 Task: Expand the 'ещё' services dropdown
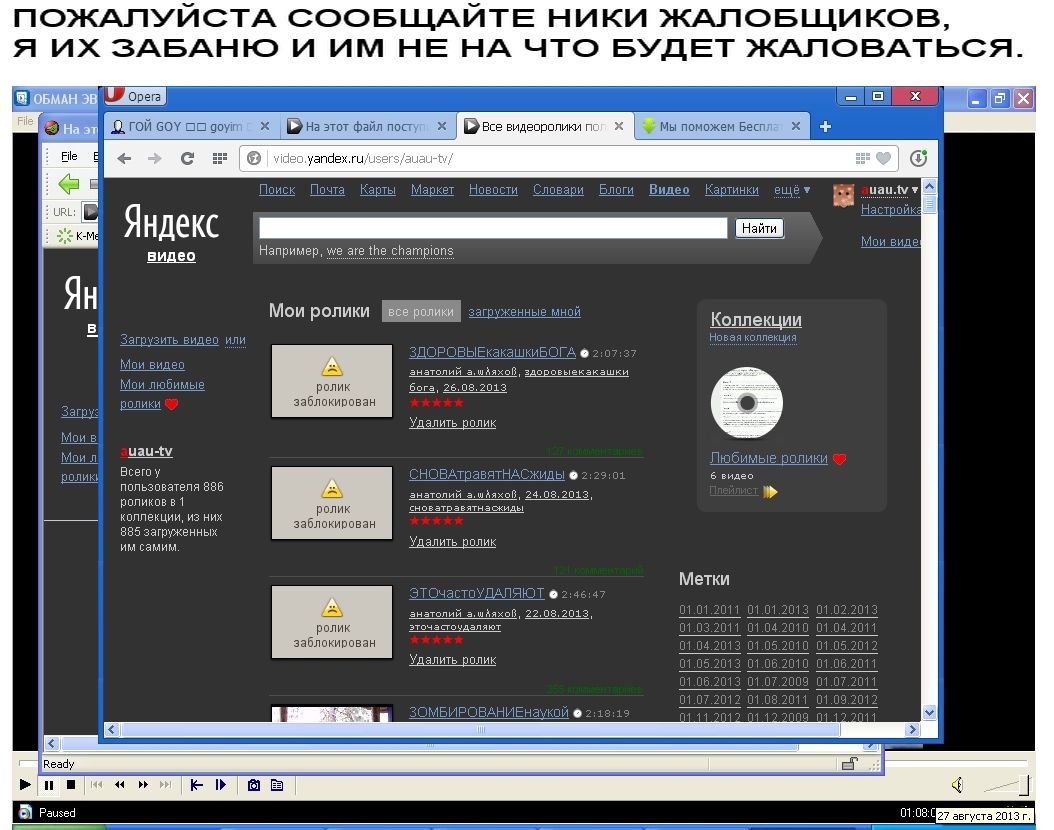[792, 190]
